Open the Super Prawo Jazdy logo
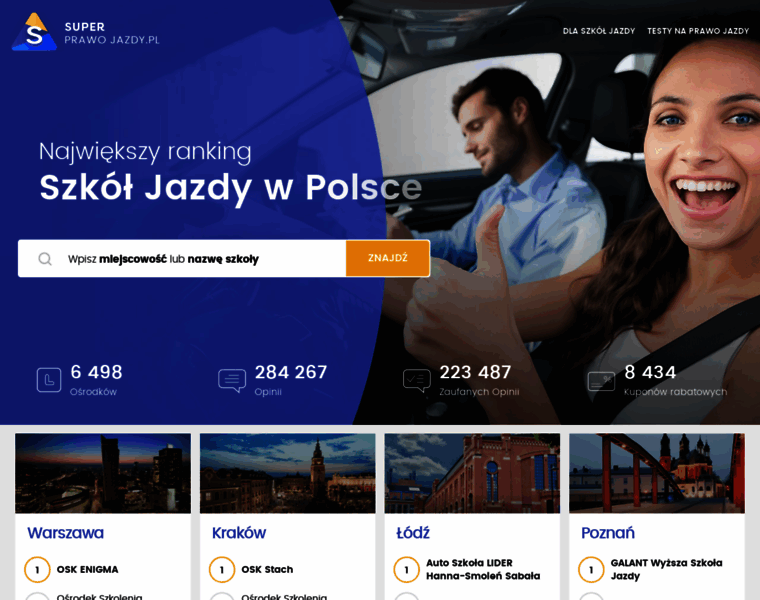 [x=86, y=32]
